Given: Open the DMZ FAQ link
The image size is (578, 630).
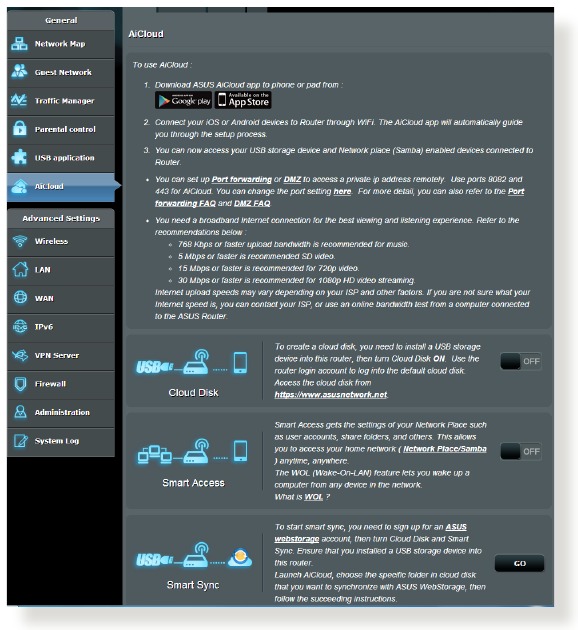Looking at the screenshot, I should coord(252,203).
